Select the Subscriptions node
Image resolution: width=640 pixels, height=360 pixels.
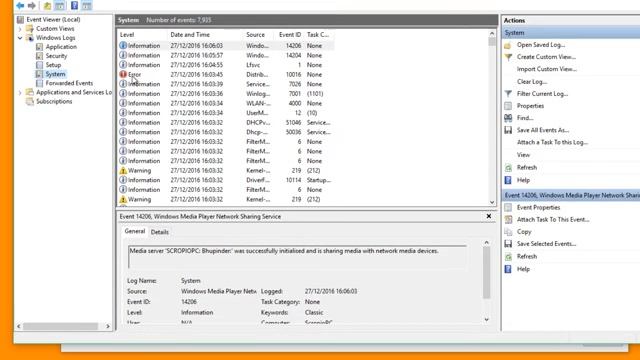coord(54,102)
